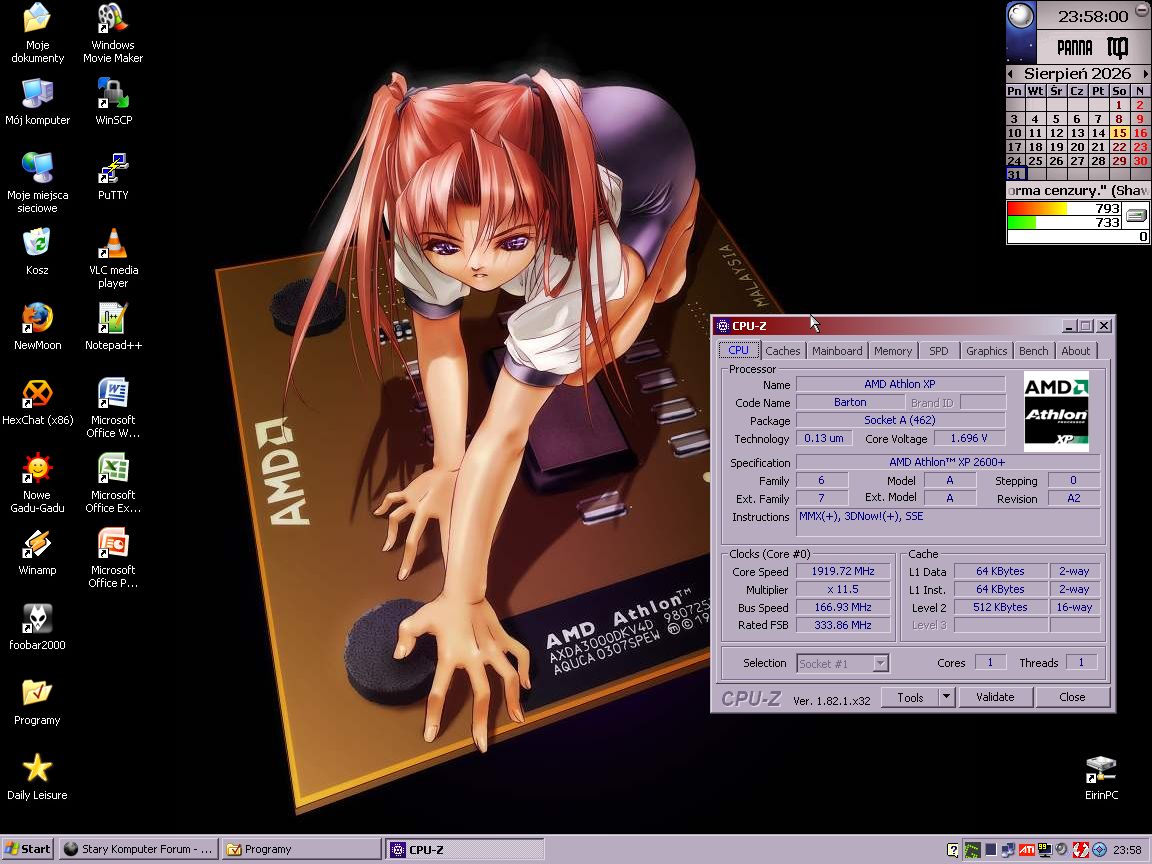Click the PANNA zodiac sign label

coord(1075,48)
